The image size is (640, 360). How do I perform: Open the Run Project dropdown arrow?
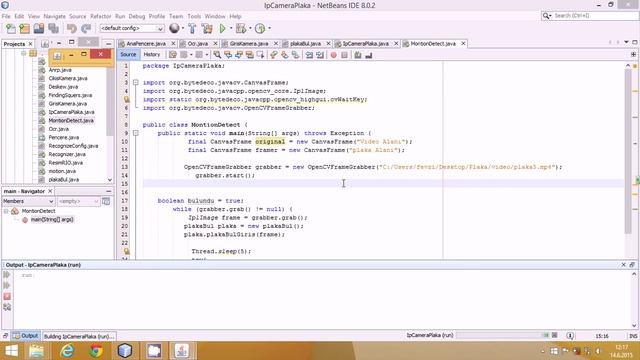pos(231,28)
